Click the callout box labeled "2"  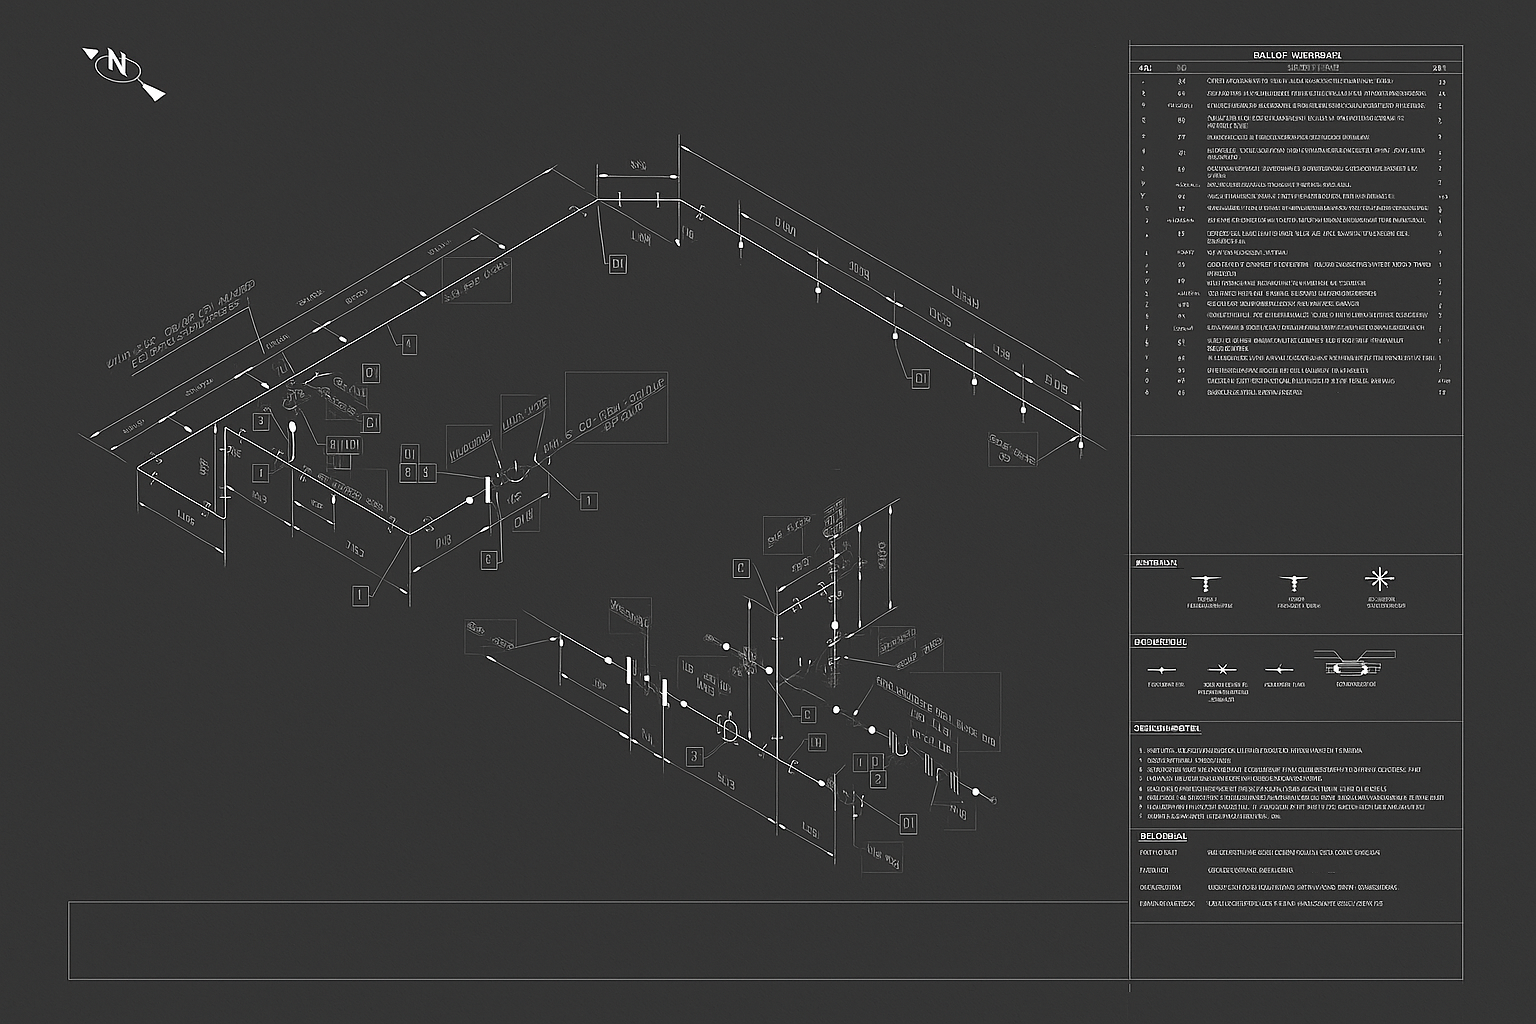coord(877,779)
